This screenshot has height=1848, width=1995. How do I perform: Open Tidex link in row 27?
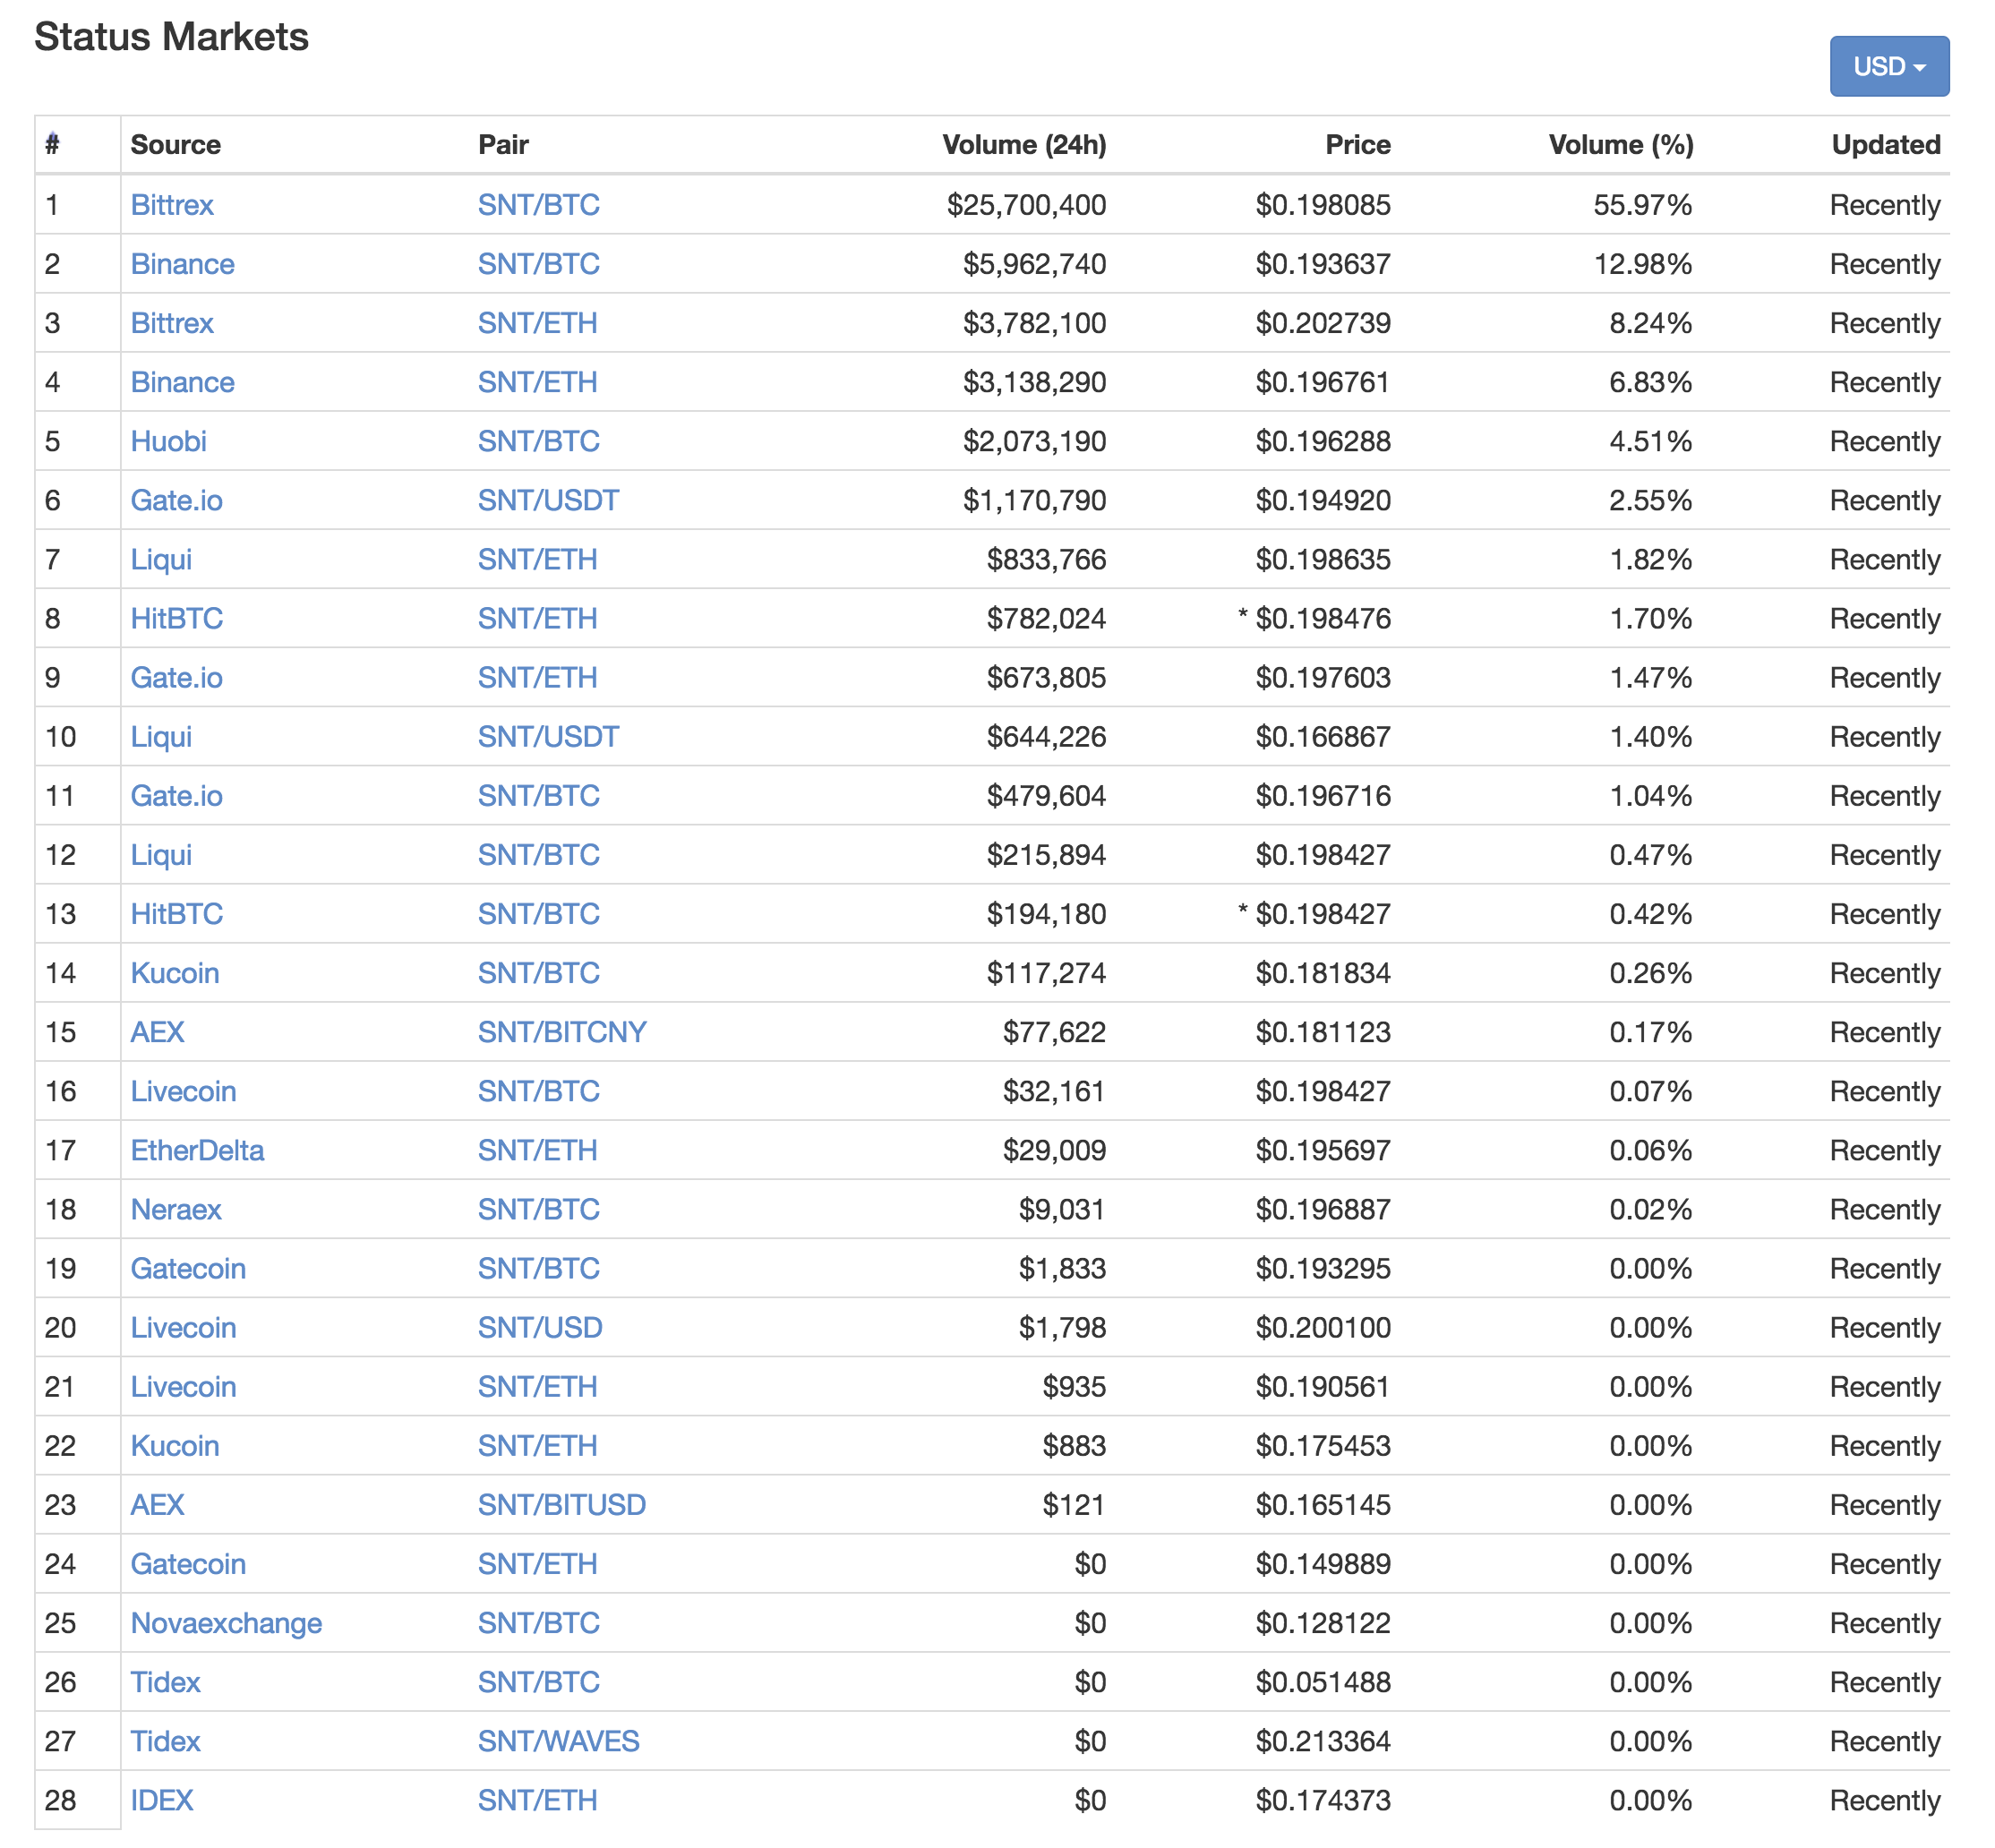point(165,1740)
